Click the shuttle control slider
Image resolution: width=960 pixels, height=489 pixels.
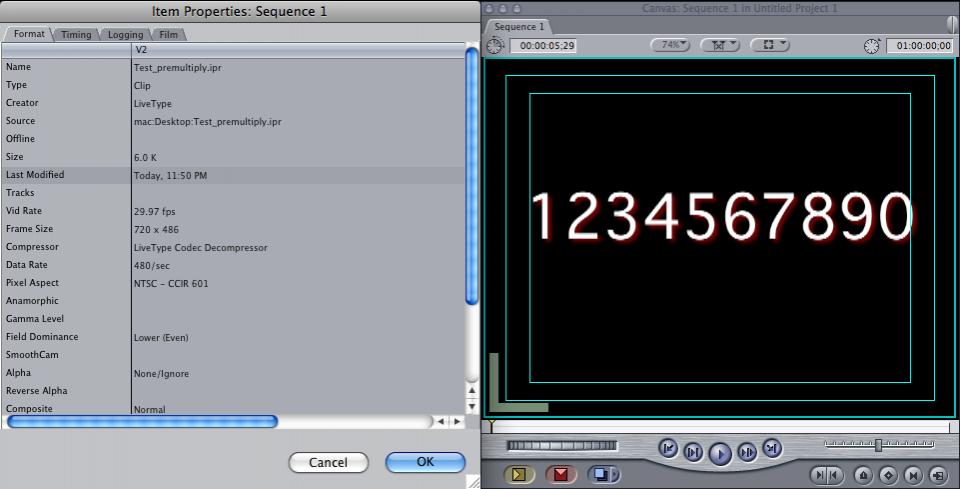[x=878, y=445]
